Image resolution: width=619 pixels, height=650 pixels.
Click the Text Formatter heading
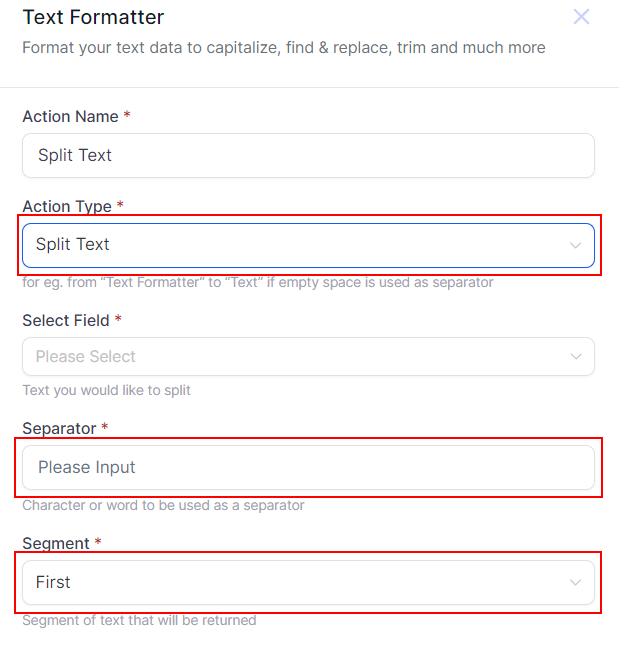point(93,17)
